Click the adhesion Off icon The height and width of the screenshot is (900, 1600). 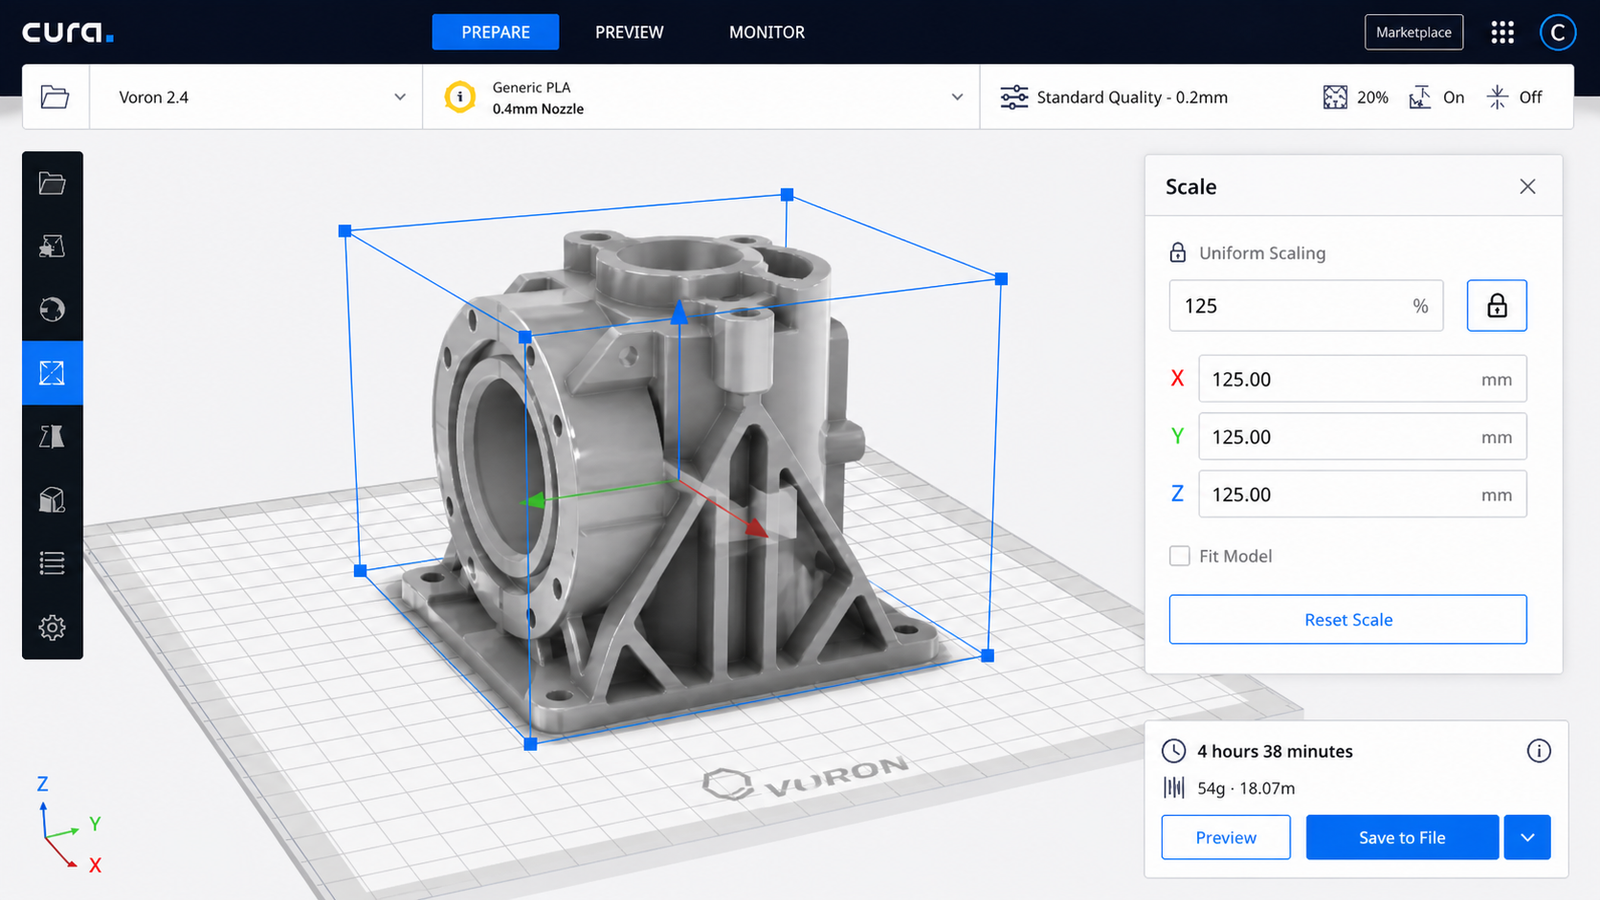pos(1497,97)
